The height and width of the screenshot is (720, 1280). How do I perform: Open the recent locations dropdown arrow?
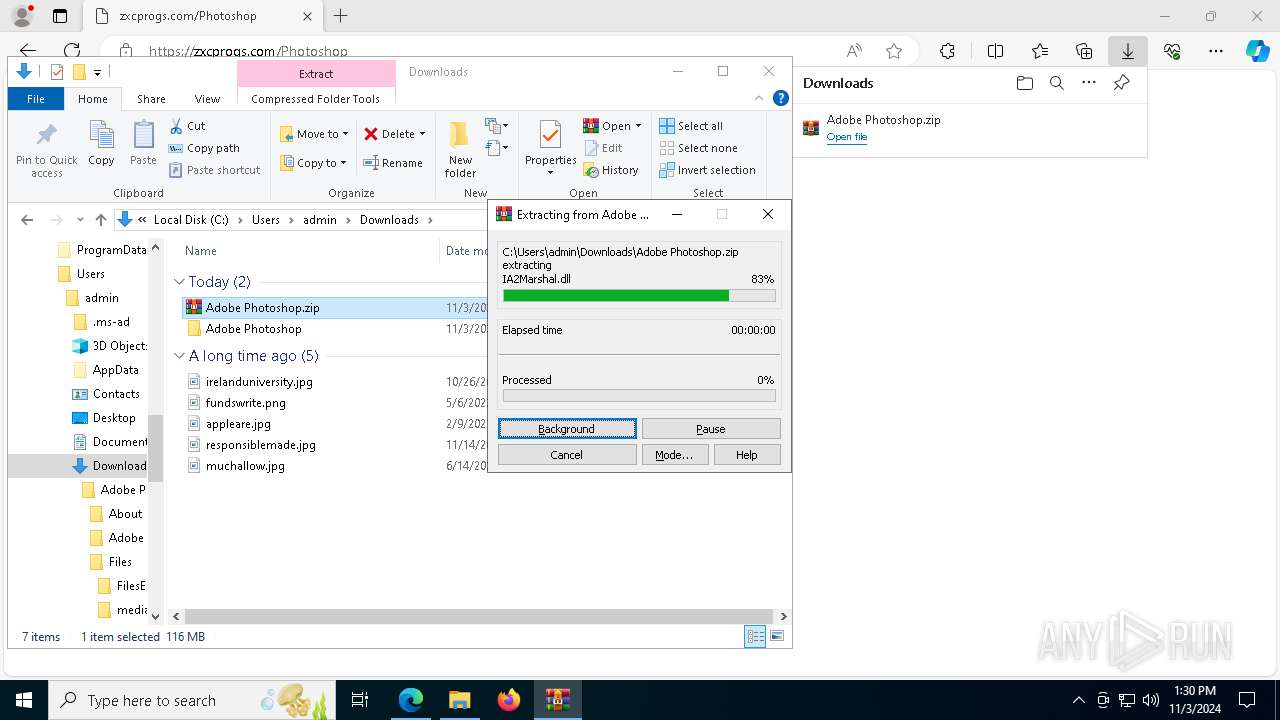(78, 220)
